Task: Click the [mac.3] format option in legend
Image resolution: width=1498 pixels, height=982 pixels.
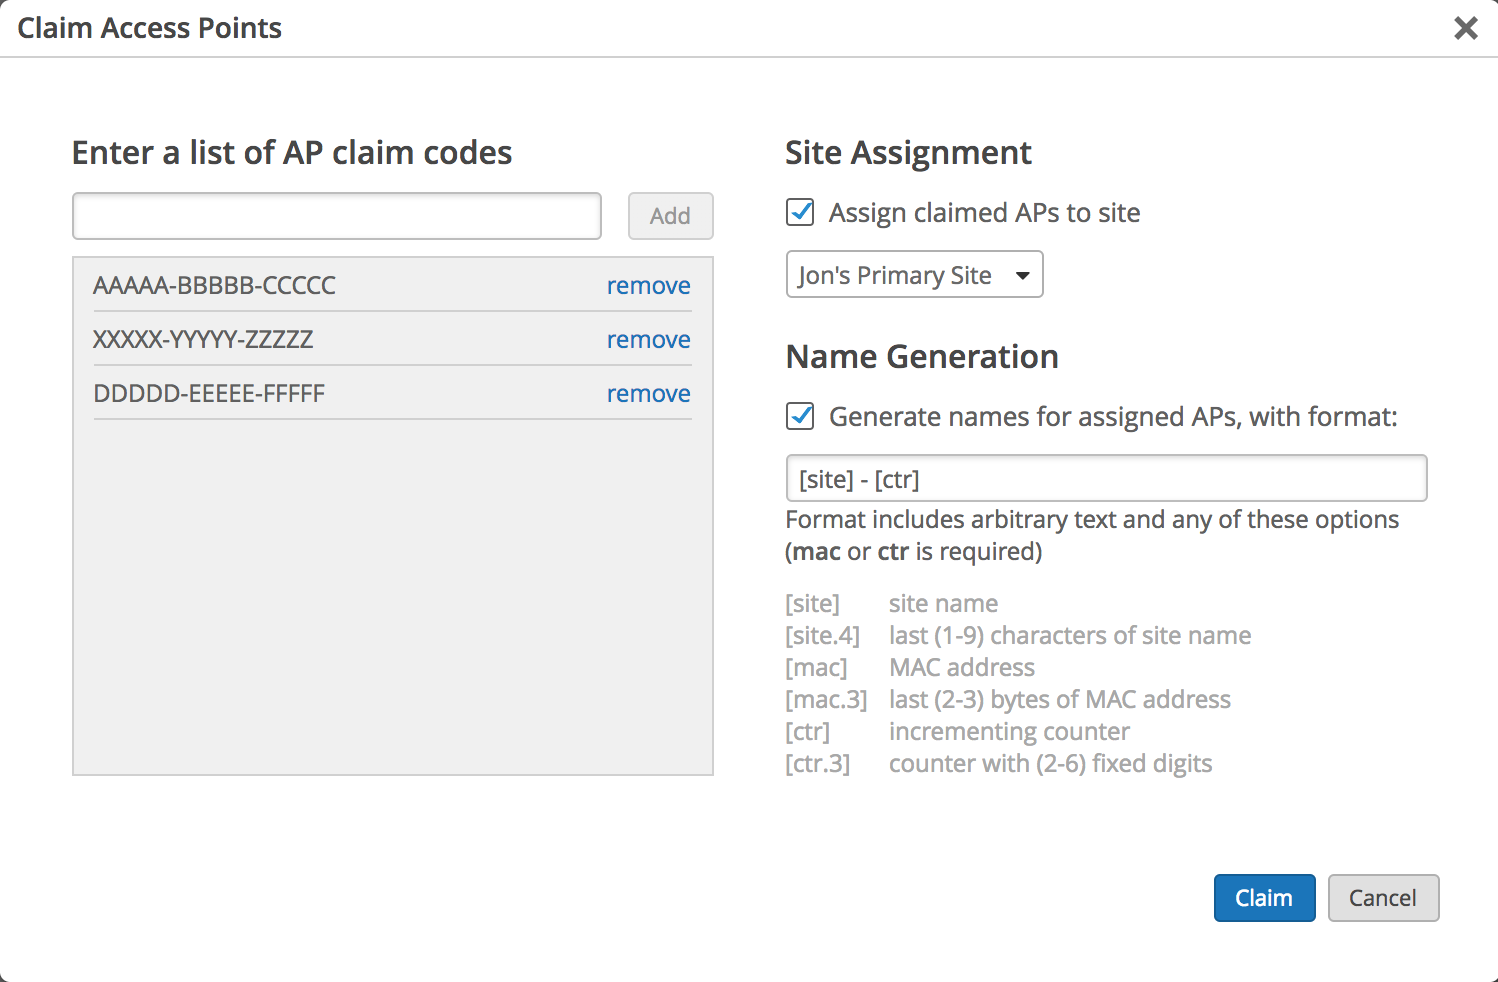Action: coord(826,700)
